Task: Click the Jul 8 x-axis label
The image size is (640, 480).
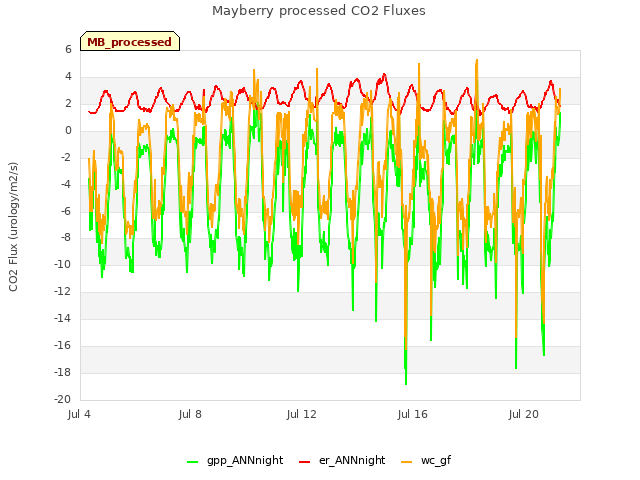Action: pos(190,414)
